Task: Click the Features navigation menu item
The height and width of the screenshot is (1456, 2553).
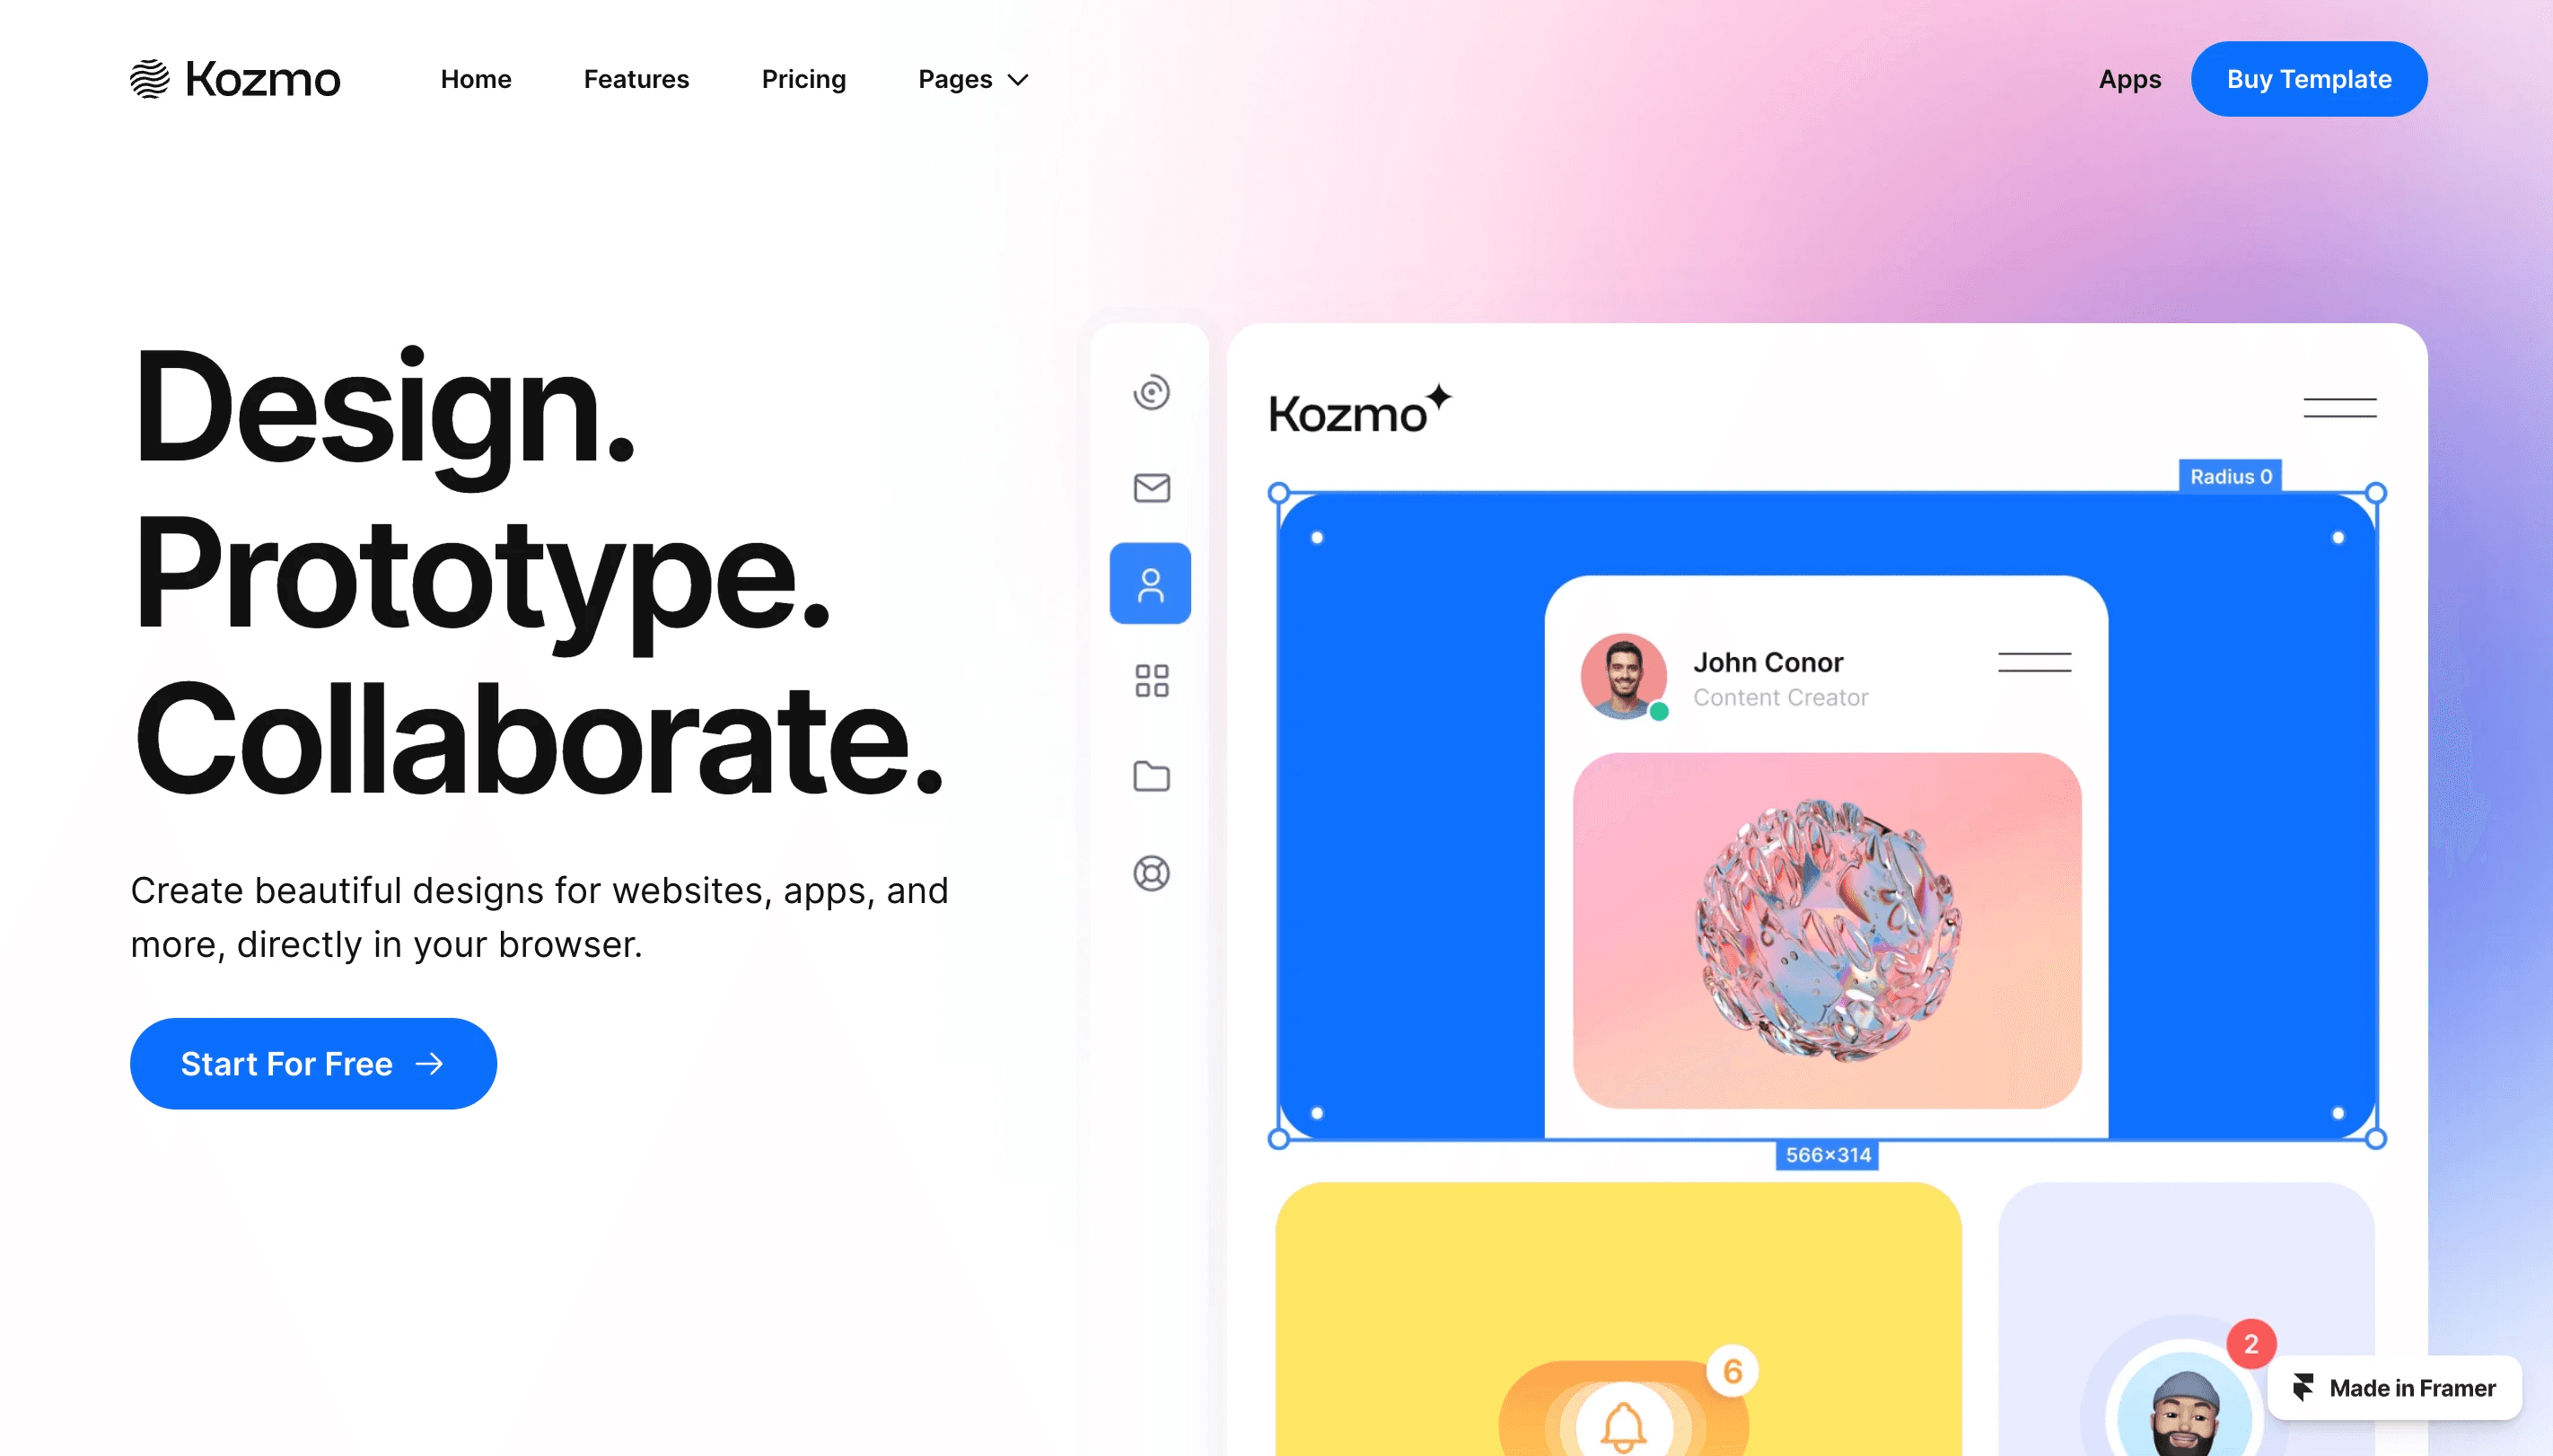Action: point(635,77)
